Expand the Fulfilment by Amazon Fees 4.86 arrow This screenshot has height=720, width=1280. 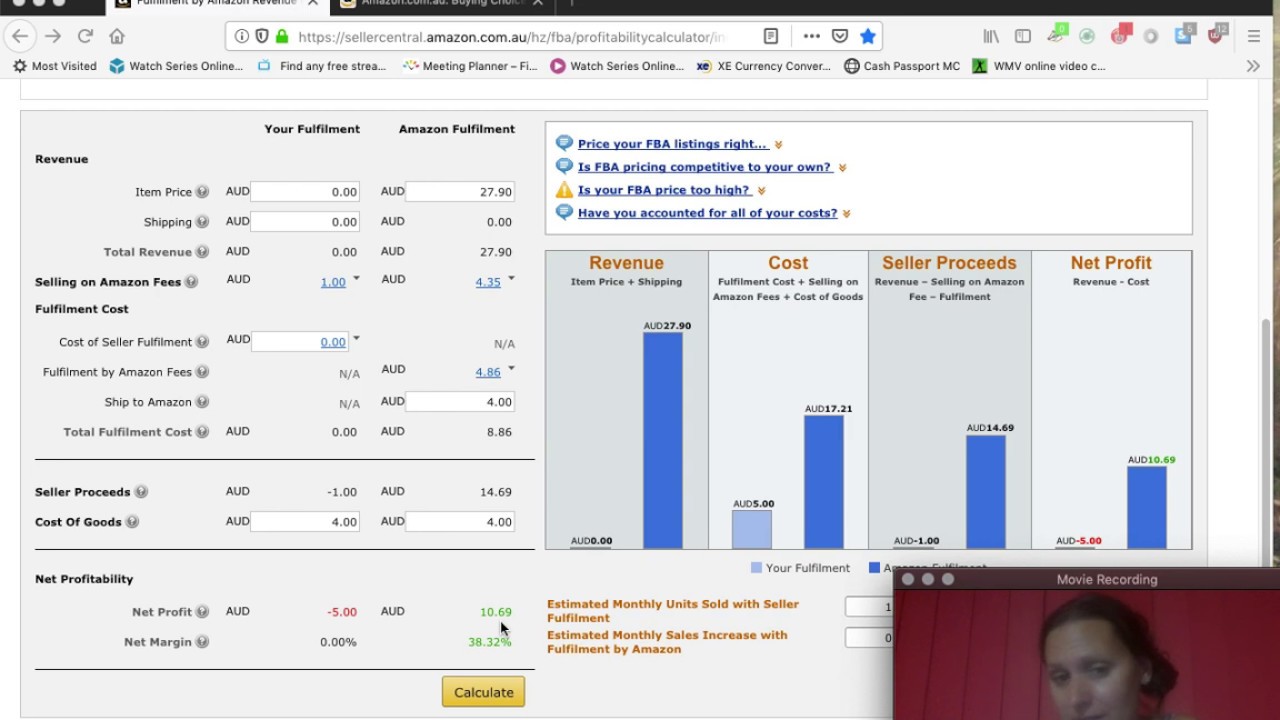(x=511, y=368)
